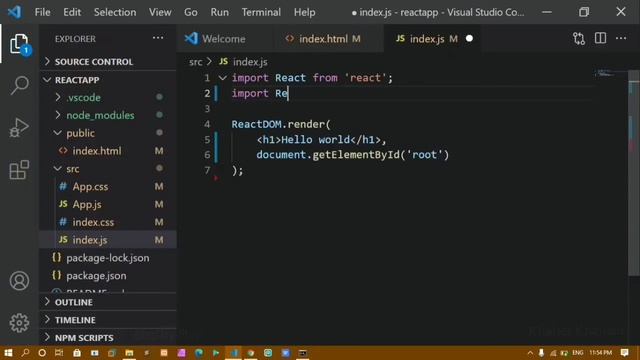Image resolution: width=640 pixels, height=360 pixels.
Task: Select index.js in file tree
Action: (108, 240)
